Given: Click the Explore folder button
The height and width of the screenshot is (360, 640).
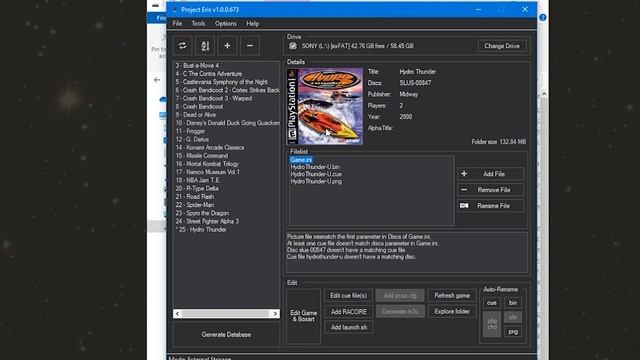Looking at the screenshot, I should point(452,311).
